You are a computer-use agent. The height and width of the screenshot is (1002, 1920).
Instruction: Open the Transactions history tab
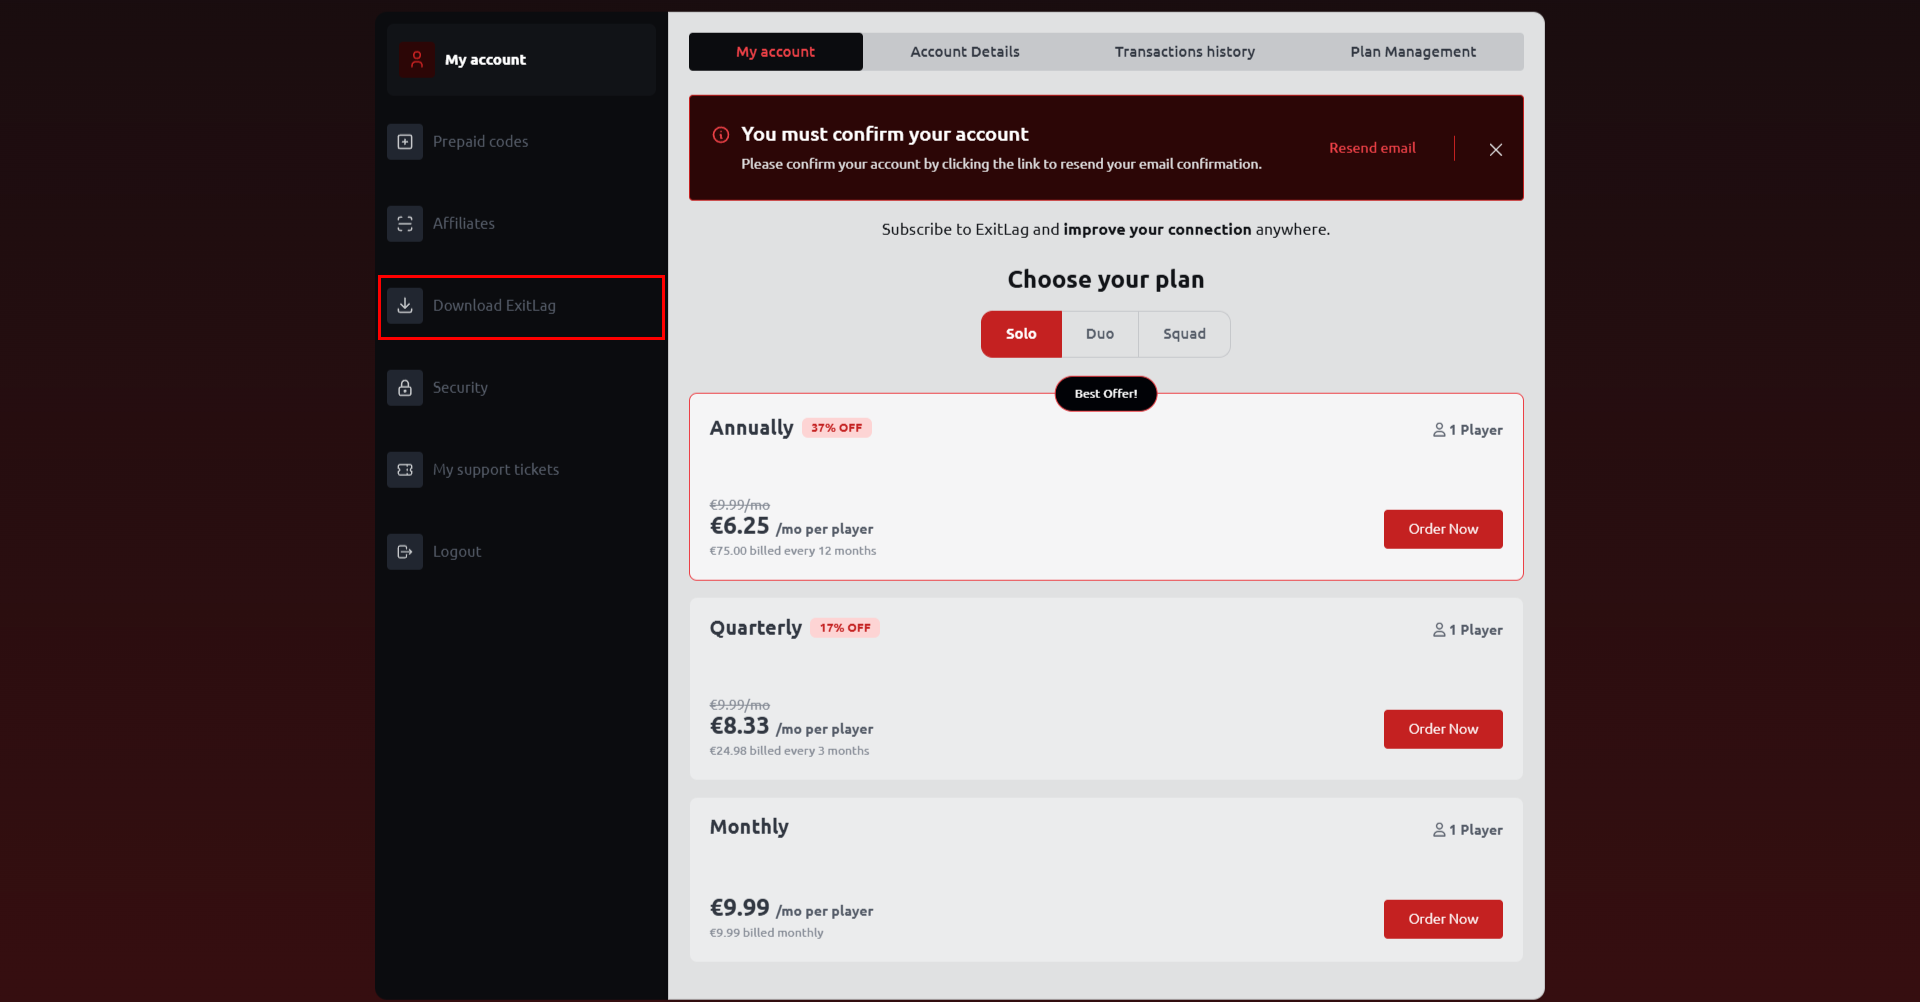[1185, 52]
